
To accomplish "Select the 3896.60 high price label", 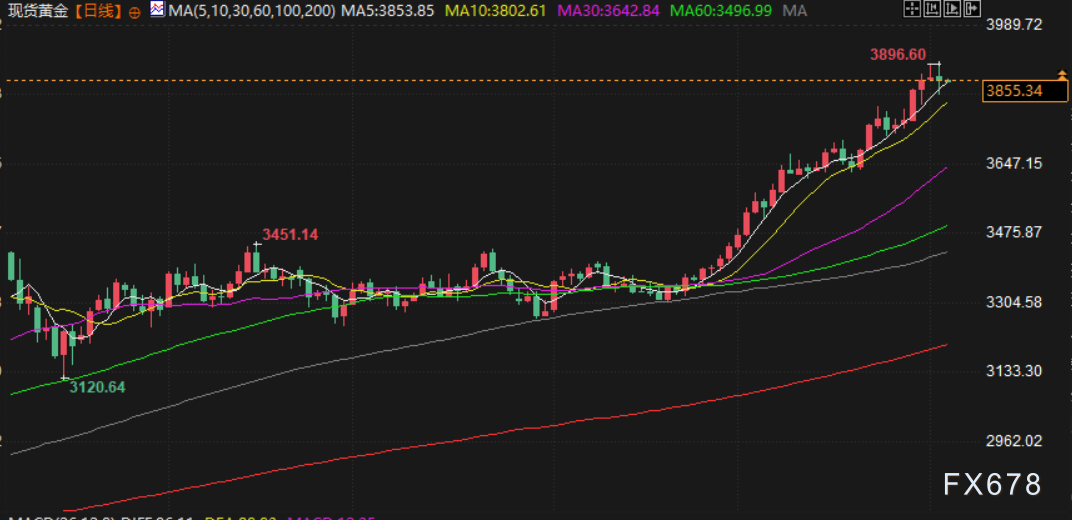I will pos(897,55).
